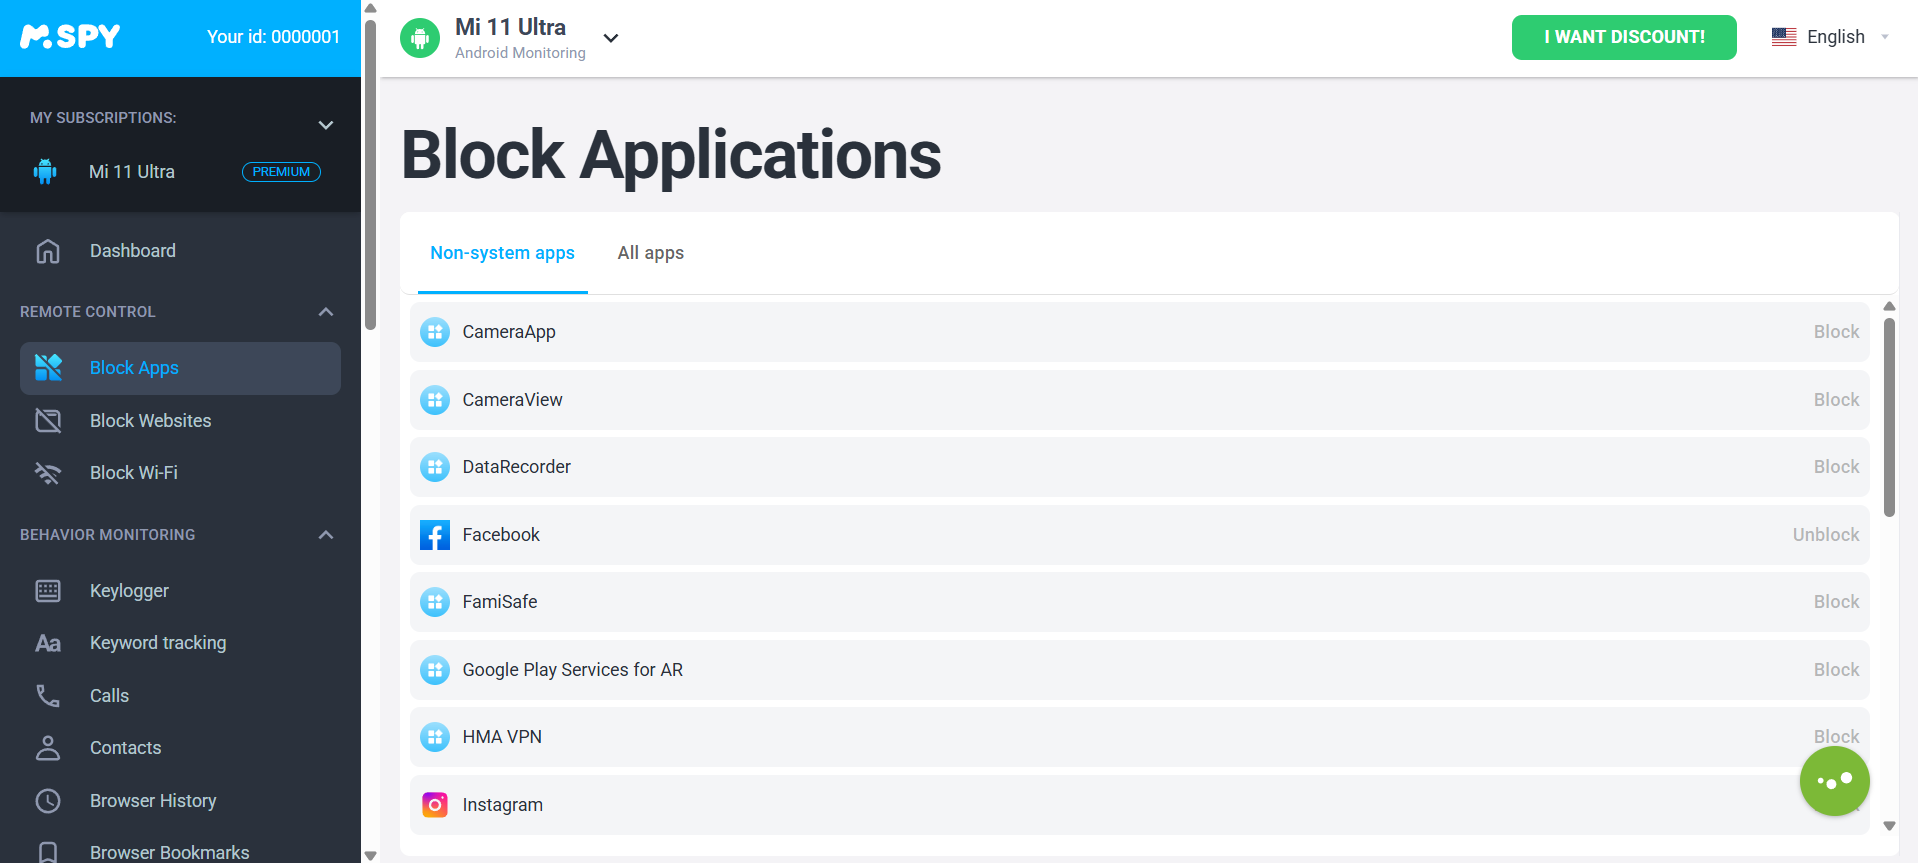
Task: Click the 'Your id: 0000001' text
Action: click(273, 37)
